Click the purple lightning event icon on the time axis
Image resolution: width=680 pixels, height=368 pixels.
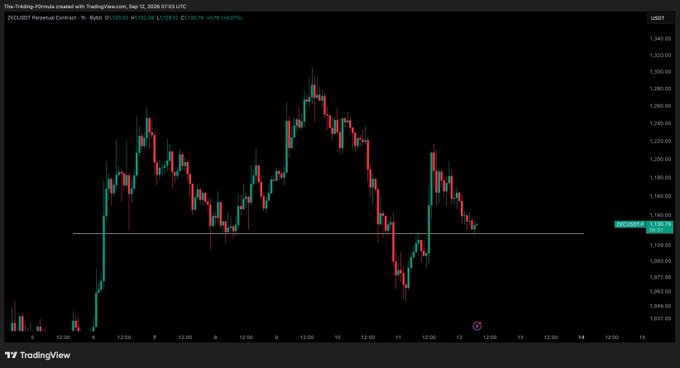pos(477,326)
